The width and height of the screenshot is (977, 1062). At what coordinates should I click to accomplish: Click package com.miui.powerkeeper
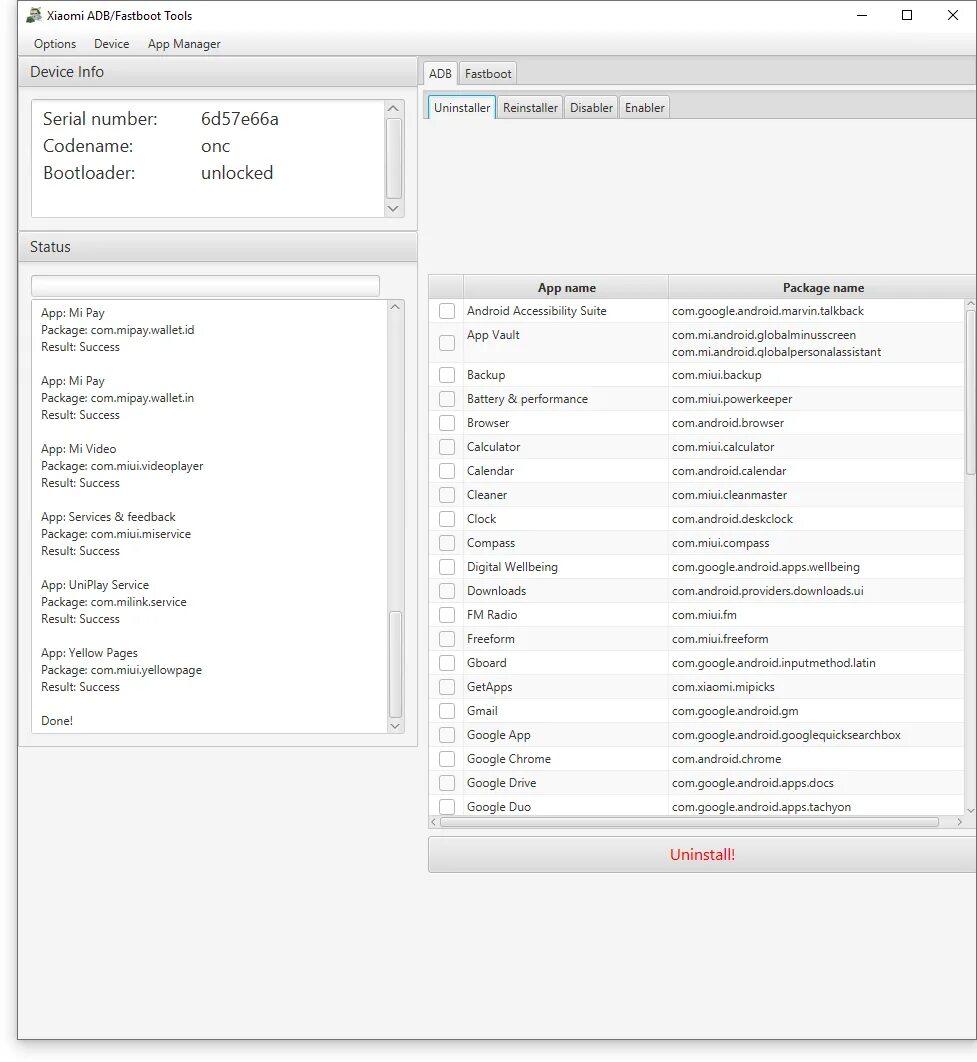click(732, 399)
